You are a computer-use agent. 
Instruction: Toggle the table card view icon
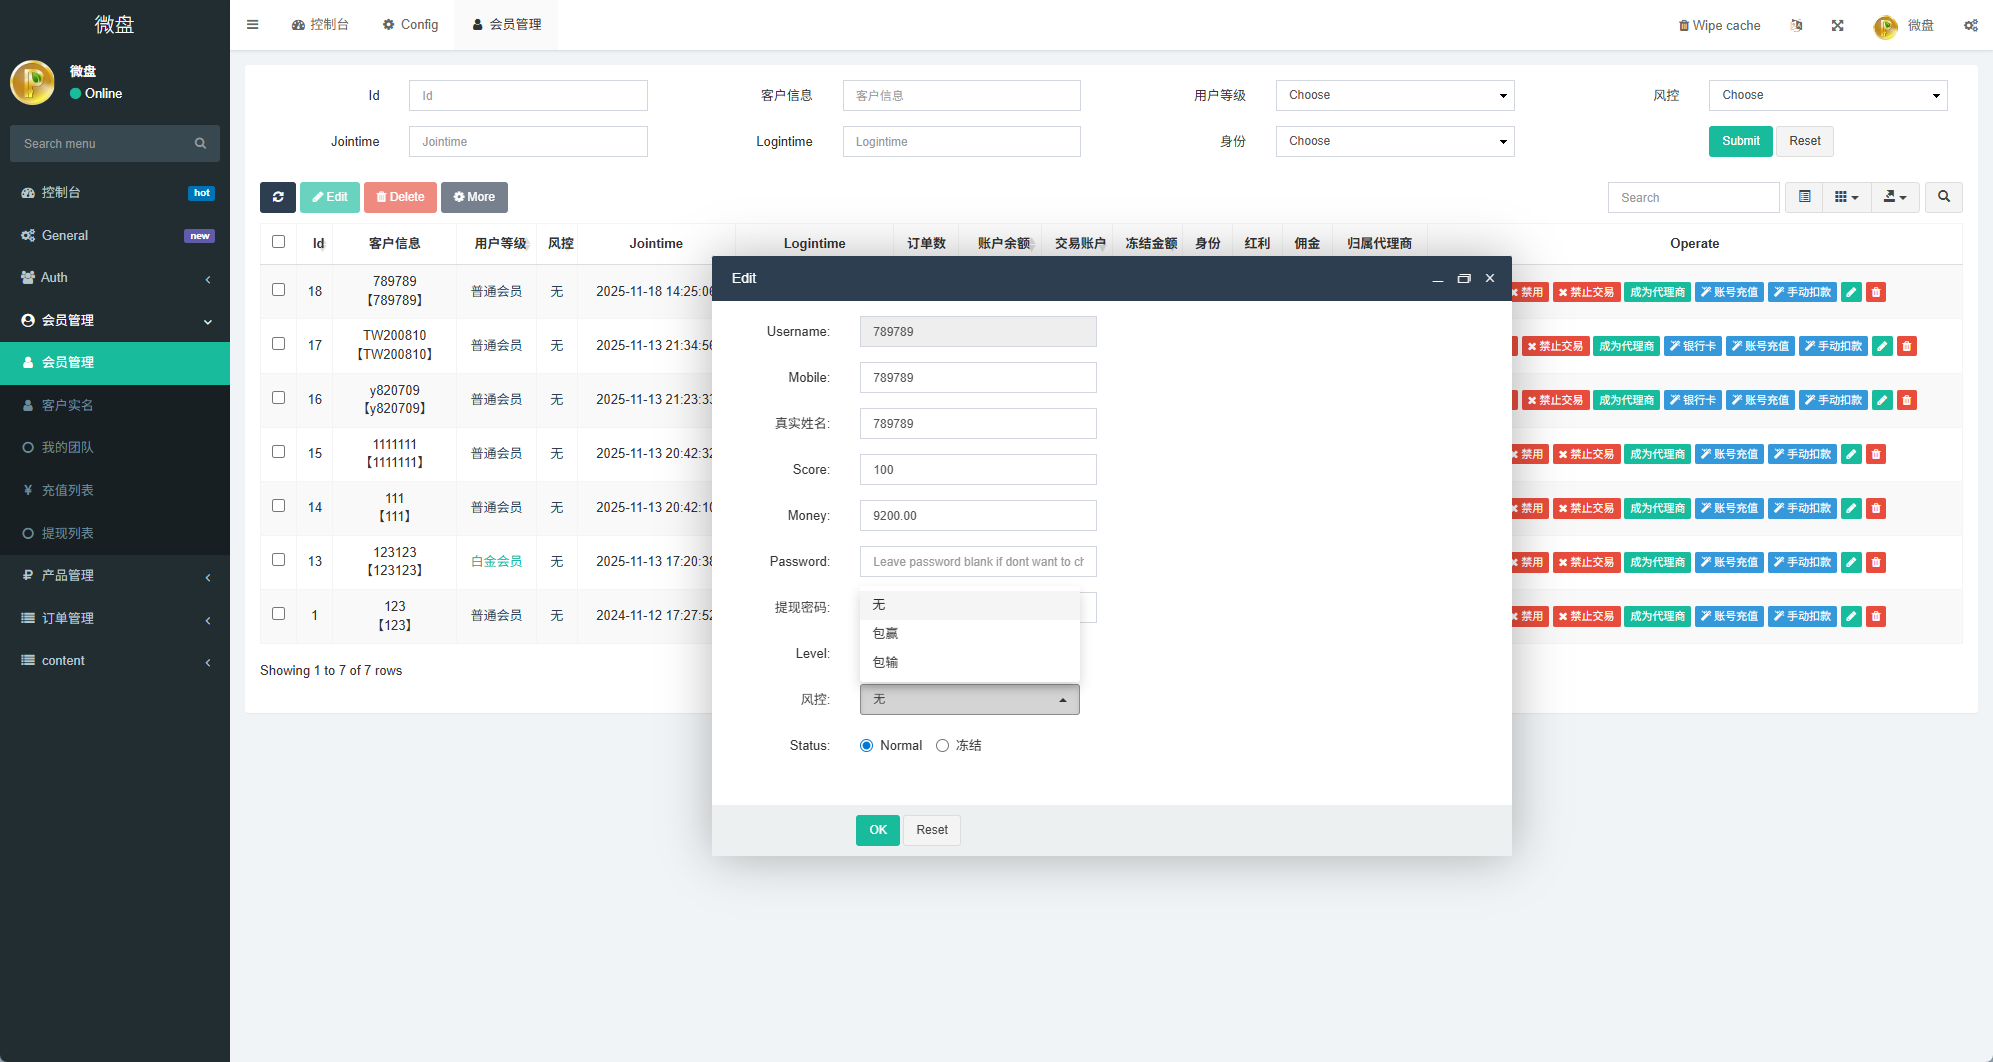click(1804, 197)
